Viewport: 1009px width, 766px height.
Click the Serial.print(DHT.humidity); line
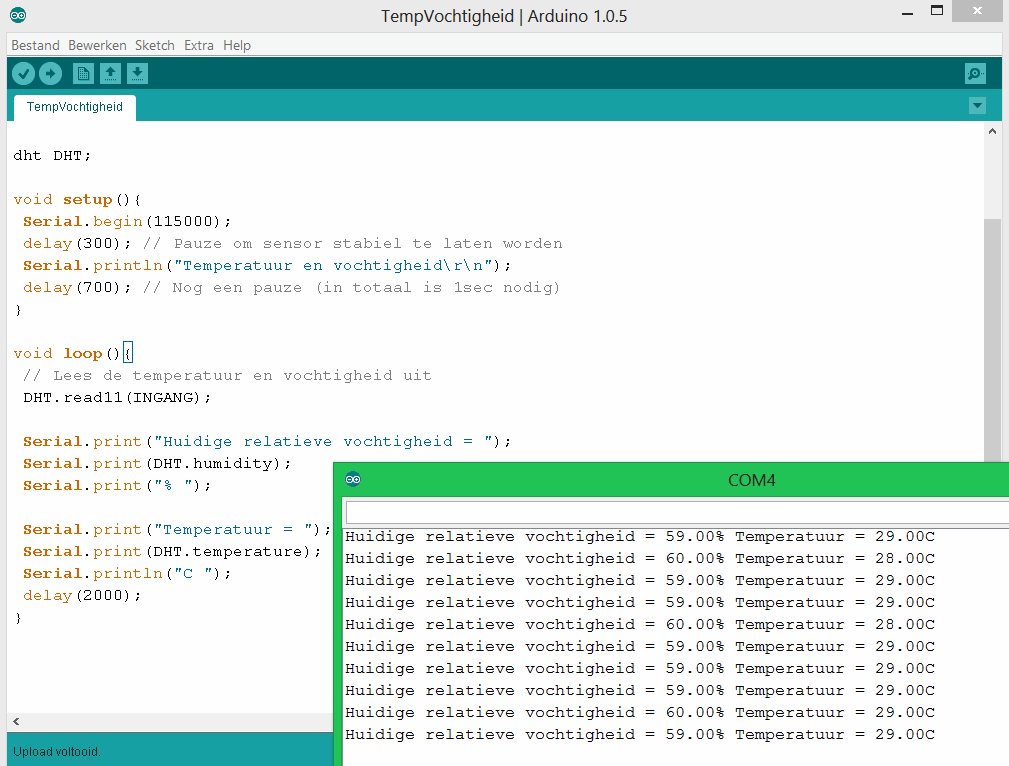[157, 463]
